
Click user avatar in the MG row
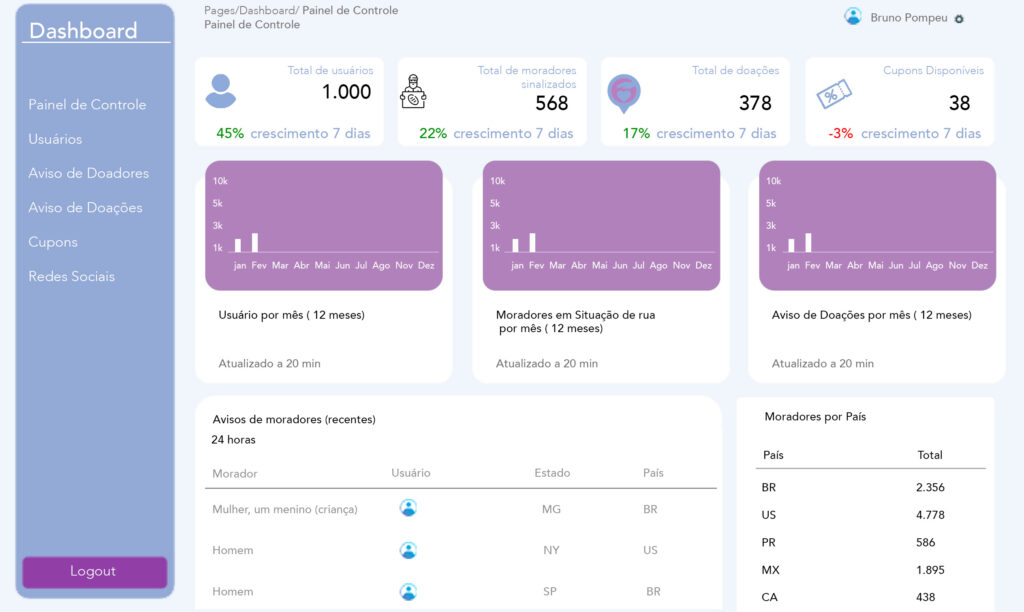[x=408, y=508]
